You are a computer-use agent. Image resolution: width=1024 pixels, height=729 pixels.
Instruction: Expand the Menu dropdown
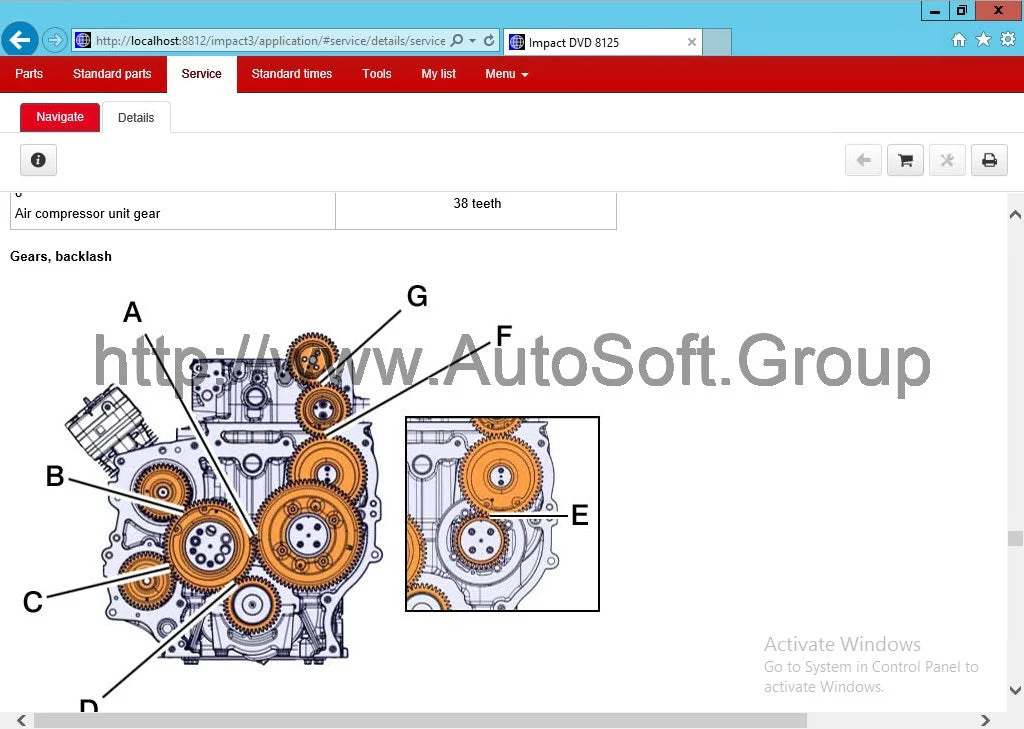tap(506, 74)
